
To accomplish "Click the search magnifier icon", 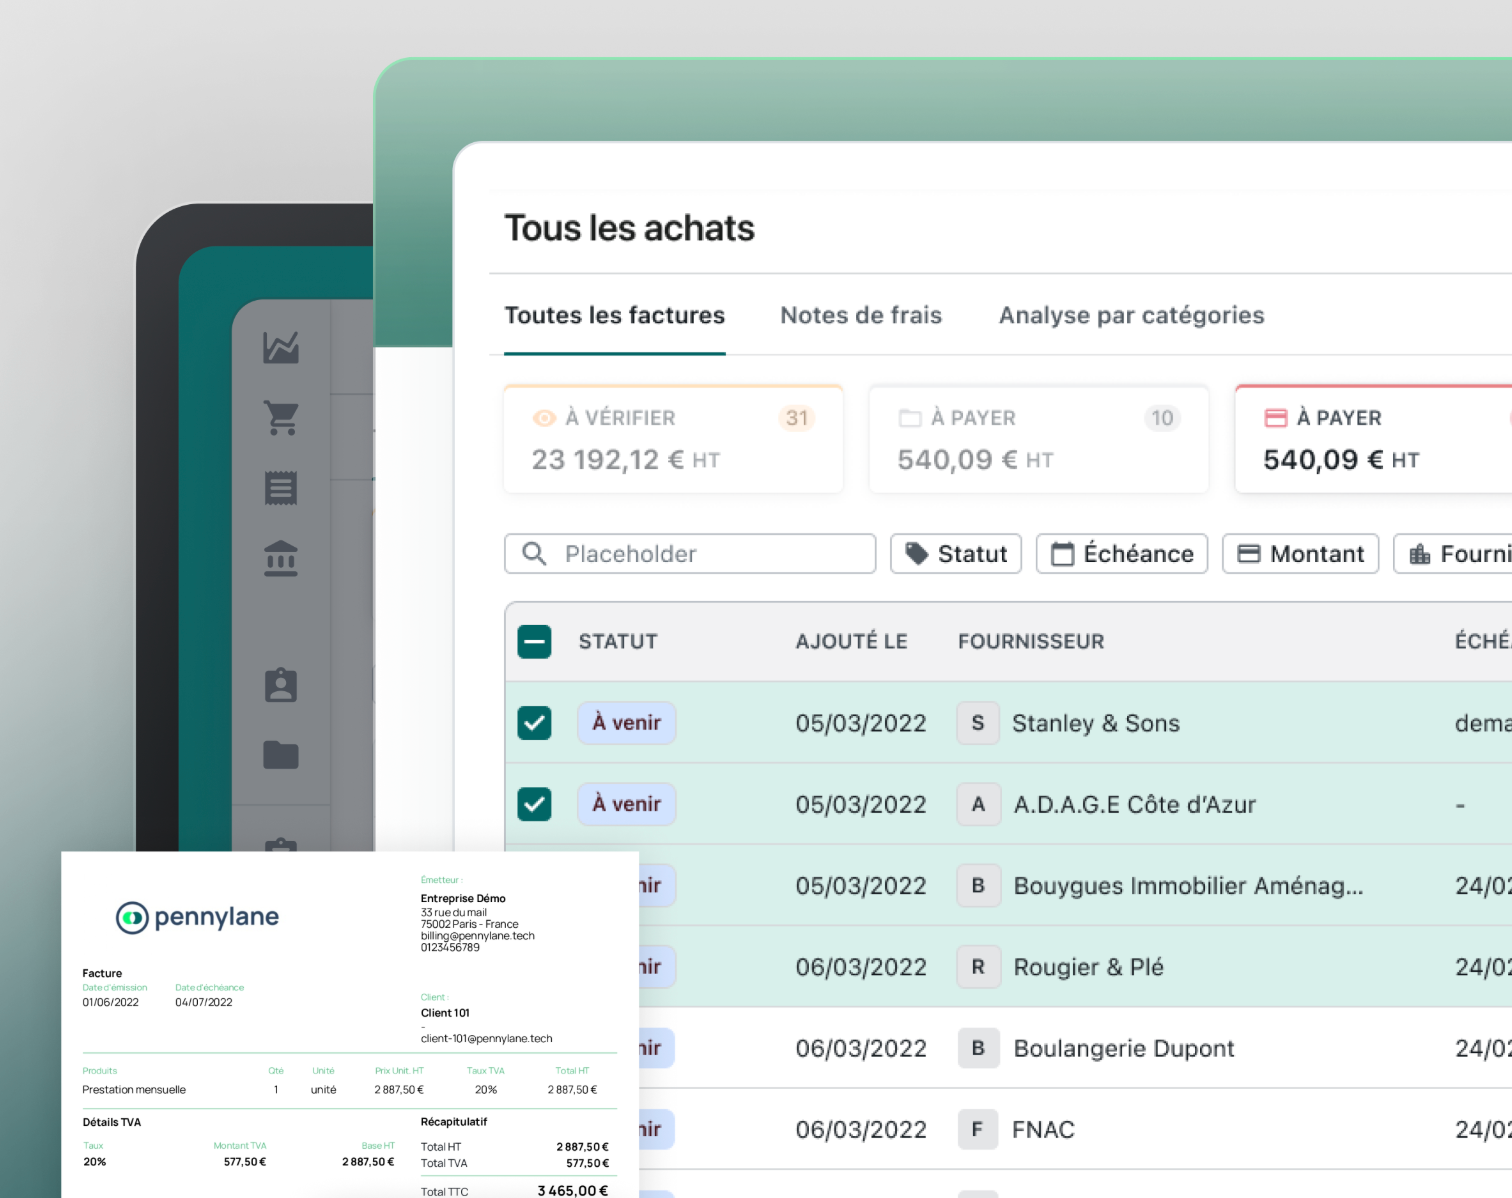I will pyautogui.click(x=535, y=554).
